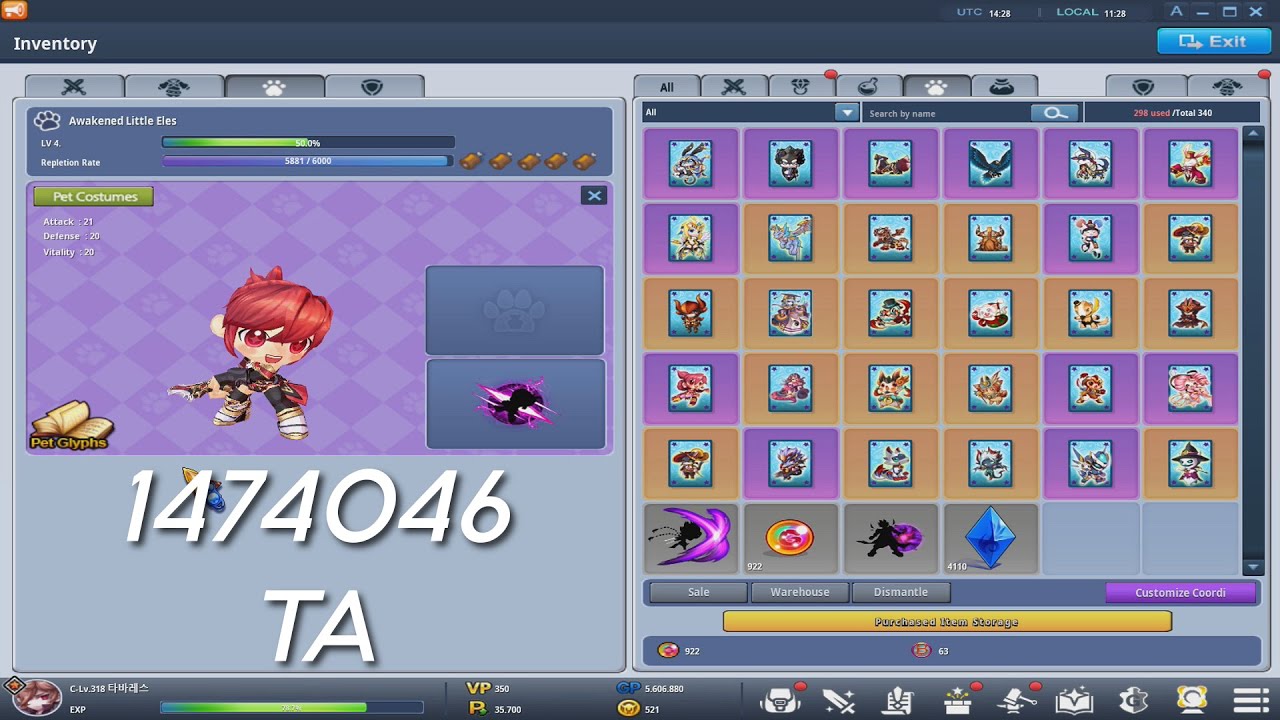1280x720 pixels.
Task: Click the GP 5.606.880 currency display
Action: (650, 688)
